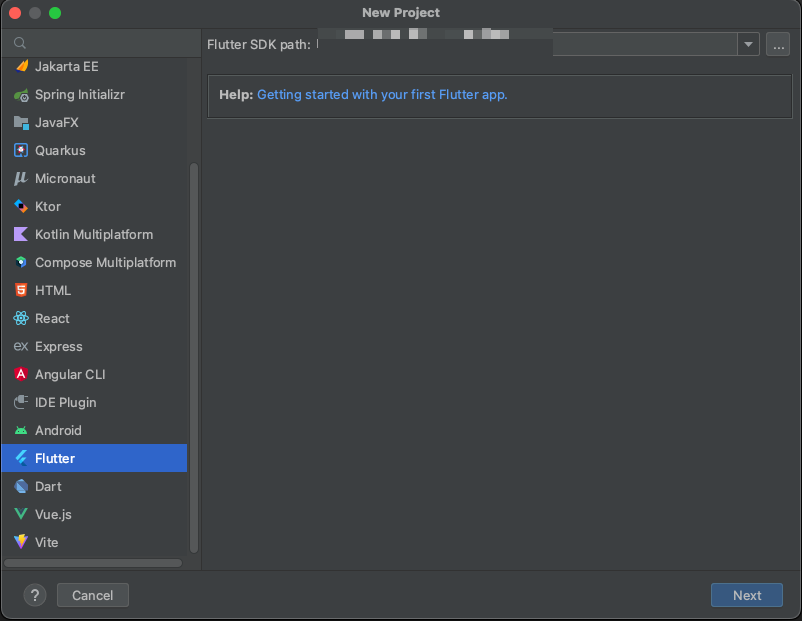Select Dart project type
Image resolution: width=802 pixels, height=621 pixels.
click(x=95, y=486)
